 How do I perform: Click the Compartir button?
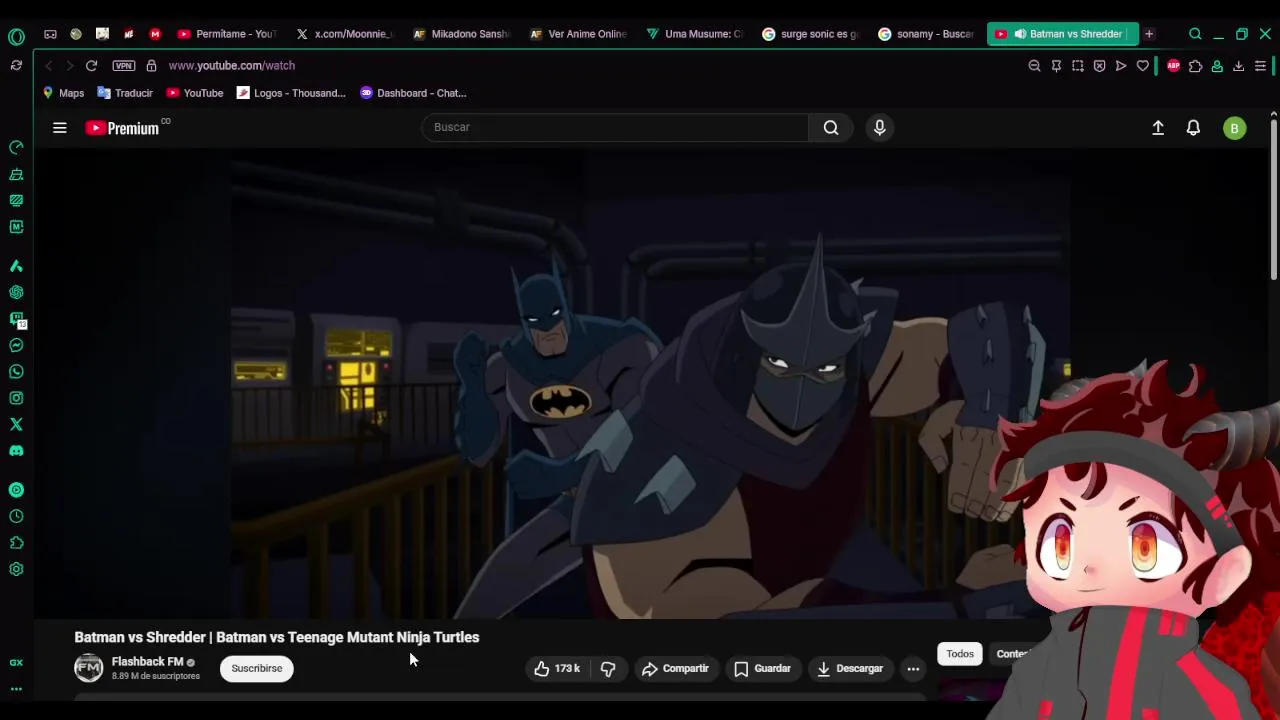(x=675, y=669)
